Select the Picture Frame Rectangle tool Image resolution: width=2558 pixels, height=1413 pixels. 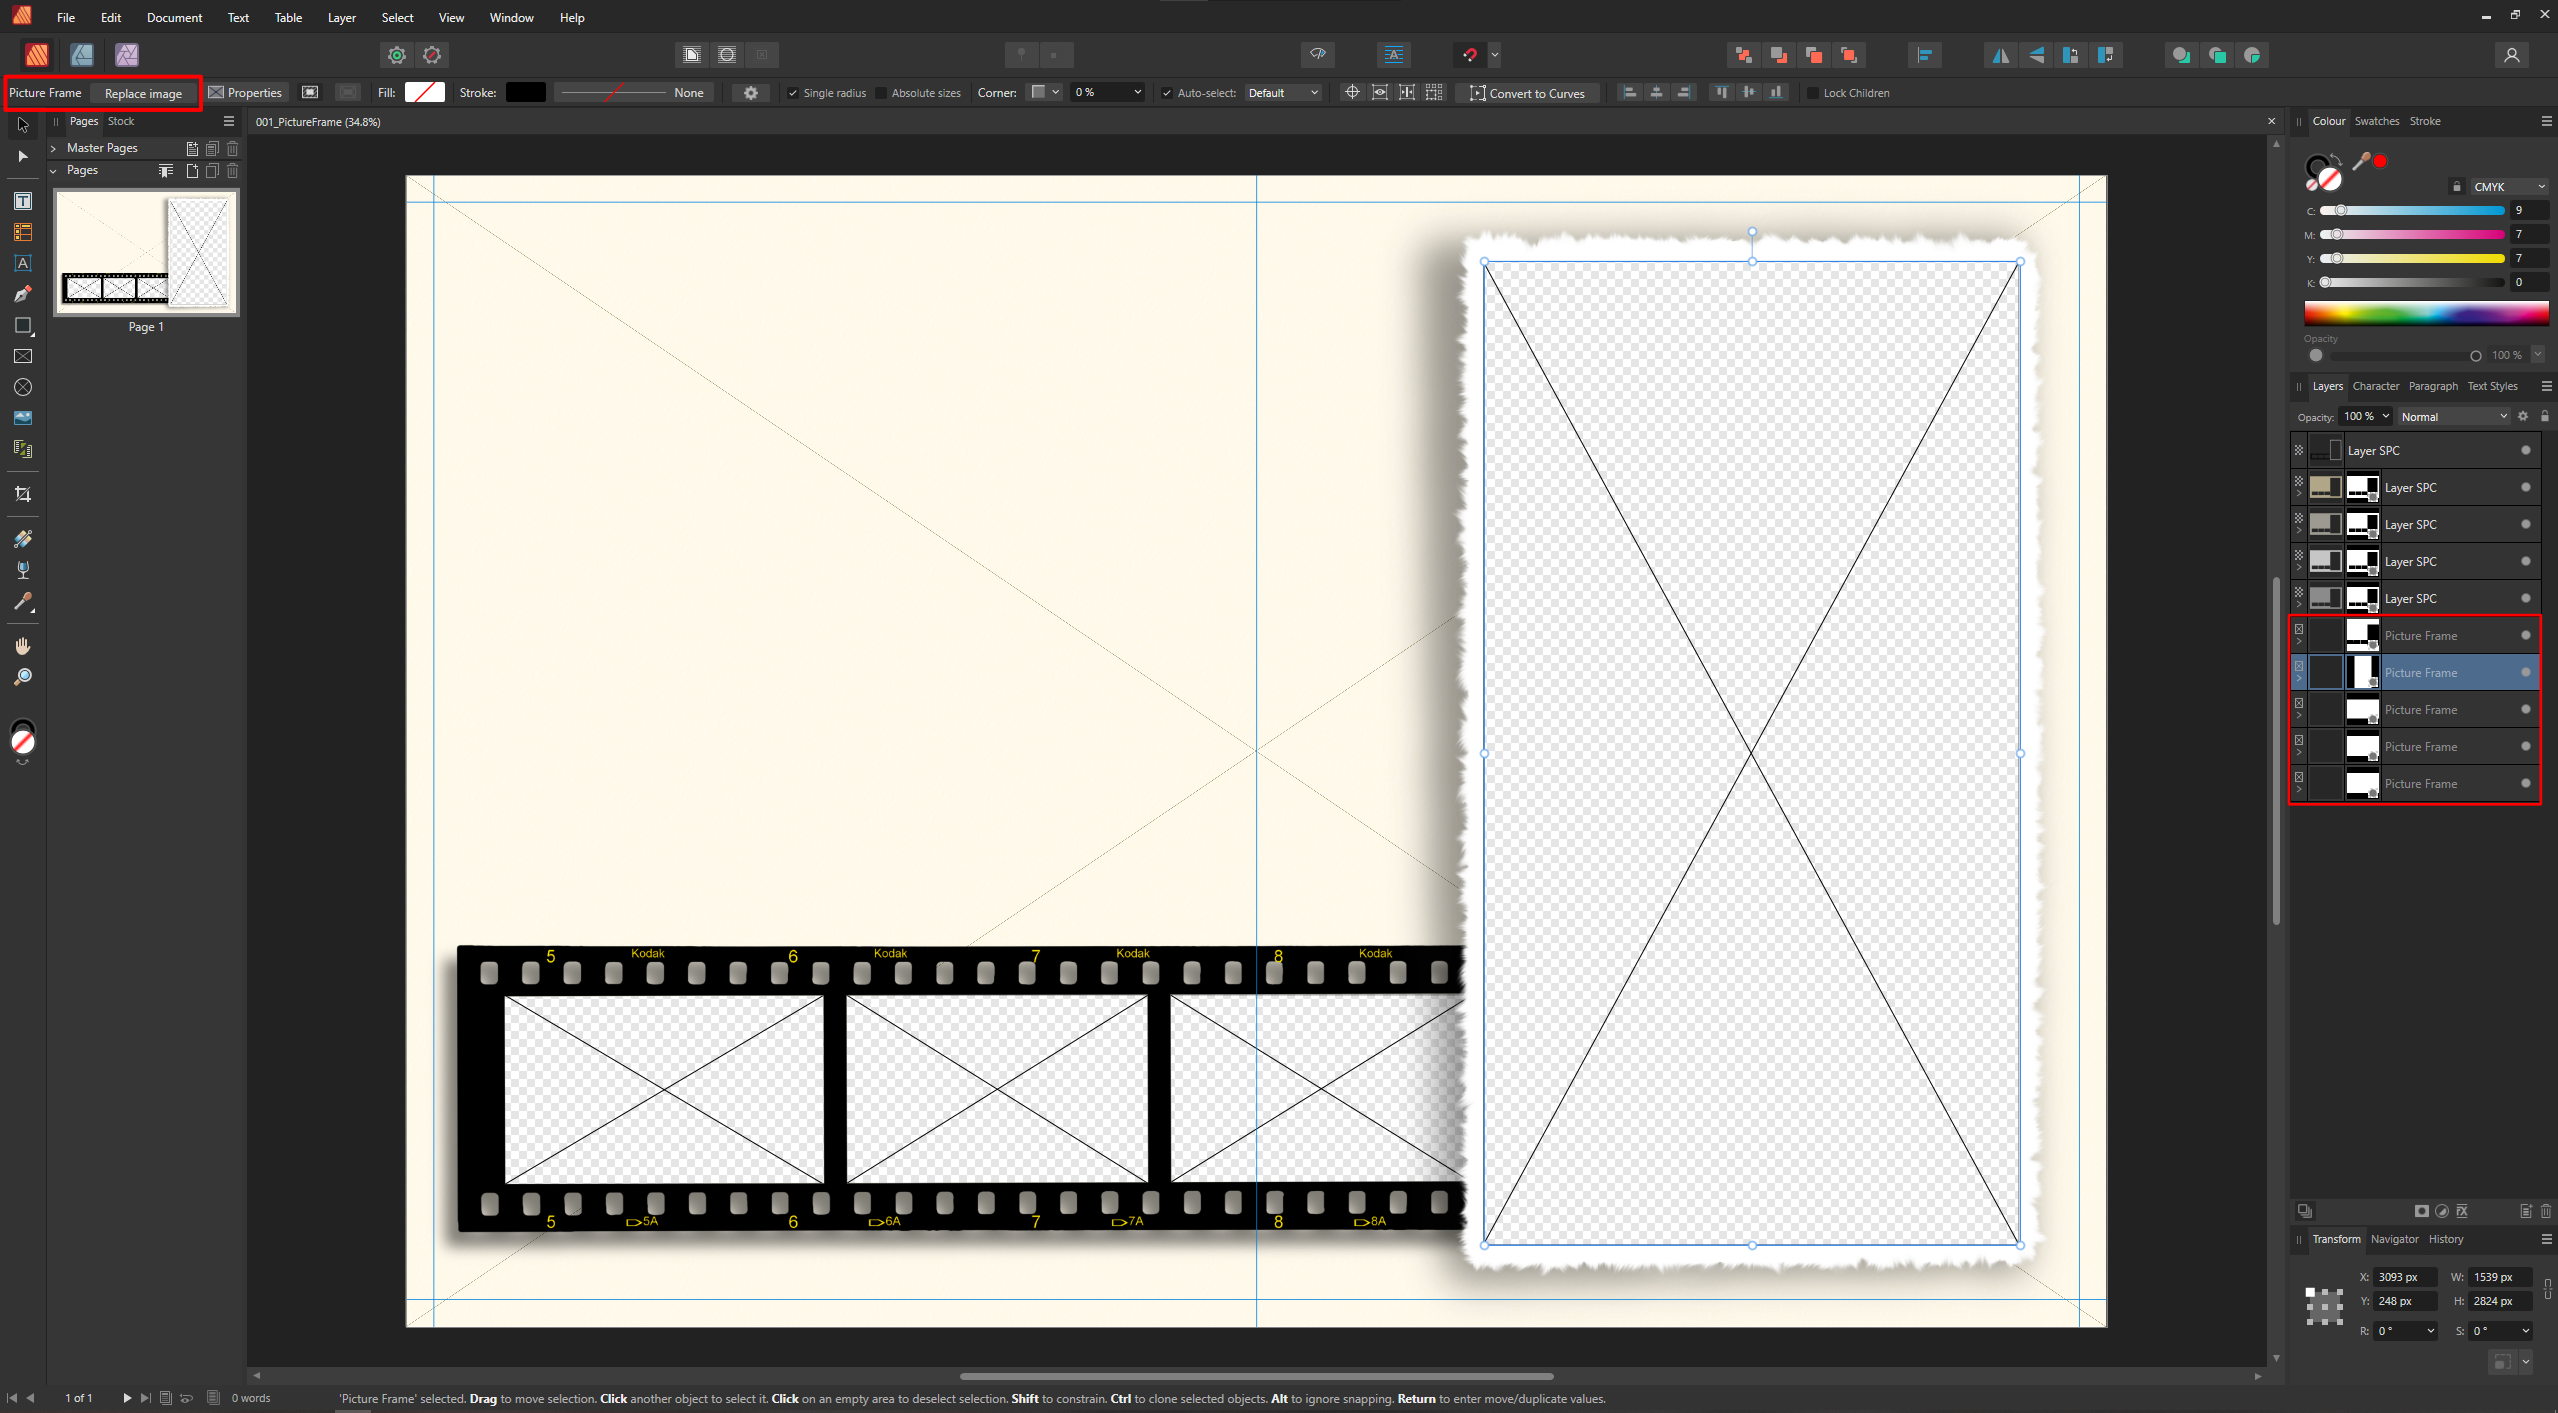[x=22, y=356]
